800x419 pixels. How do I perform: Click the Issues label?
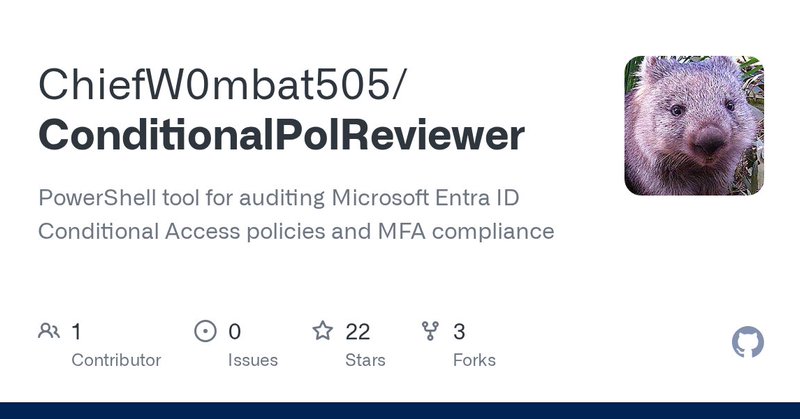(253, 360)
